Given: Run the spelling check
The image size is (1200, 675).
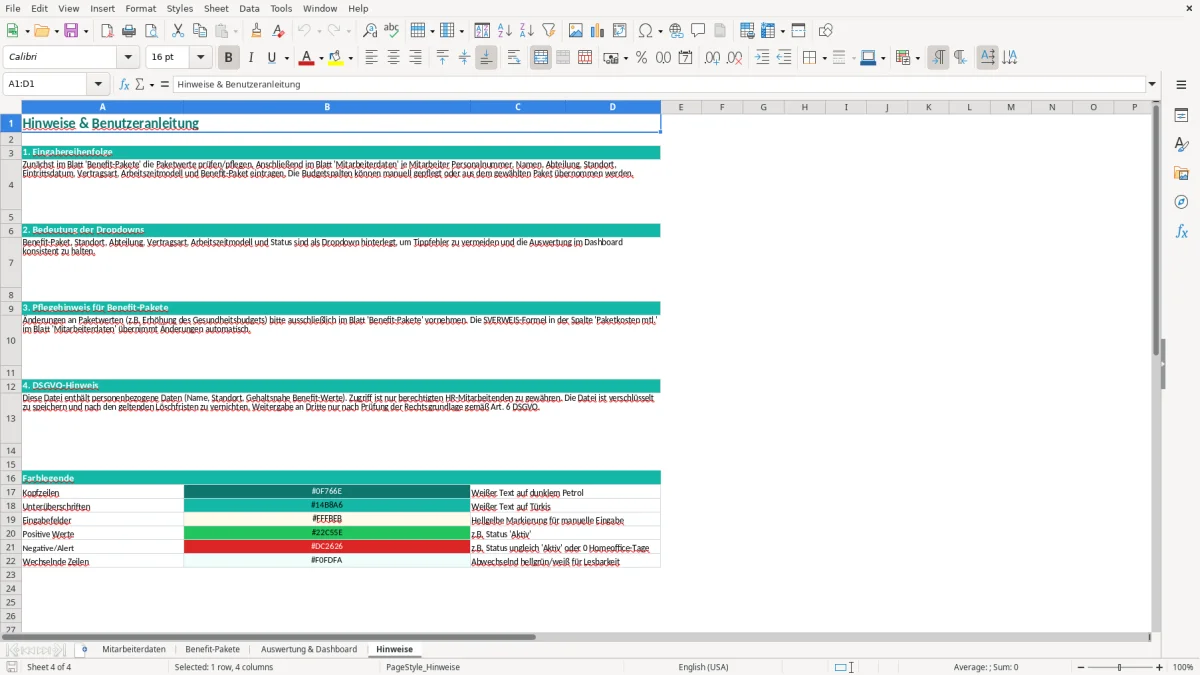Looking at the screenshot, I should pos(392,31).
